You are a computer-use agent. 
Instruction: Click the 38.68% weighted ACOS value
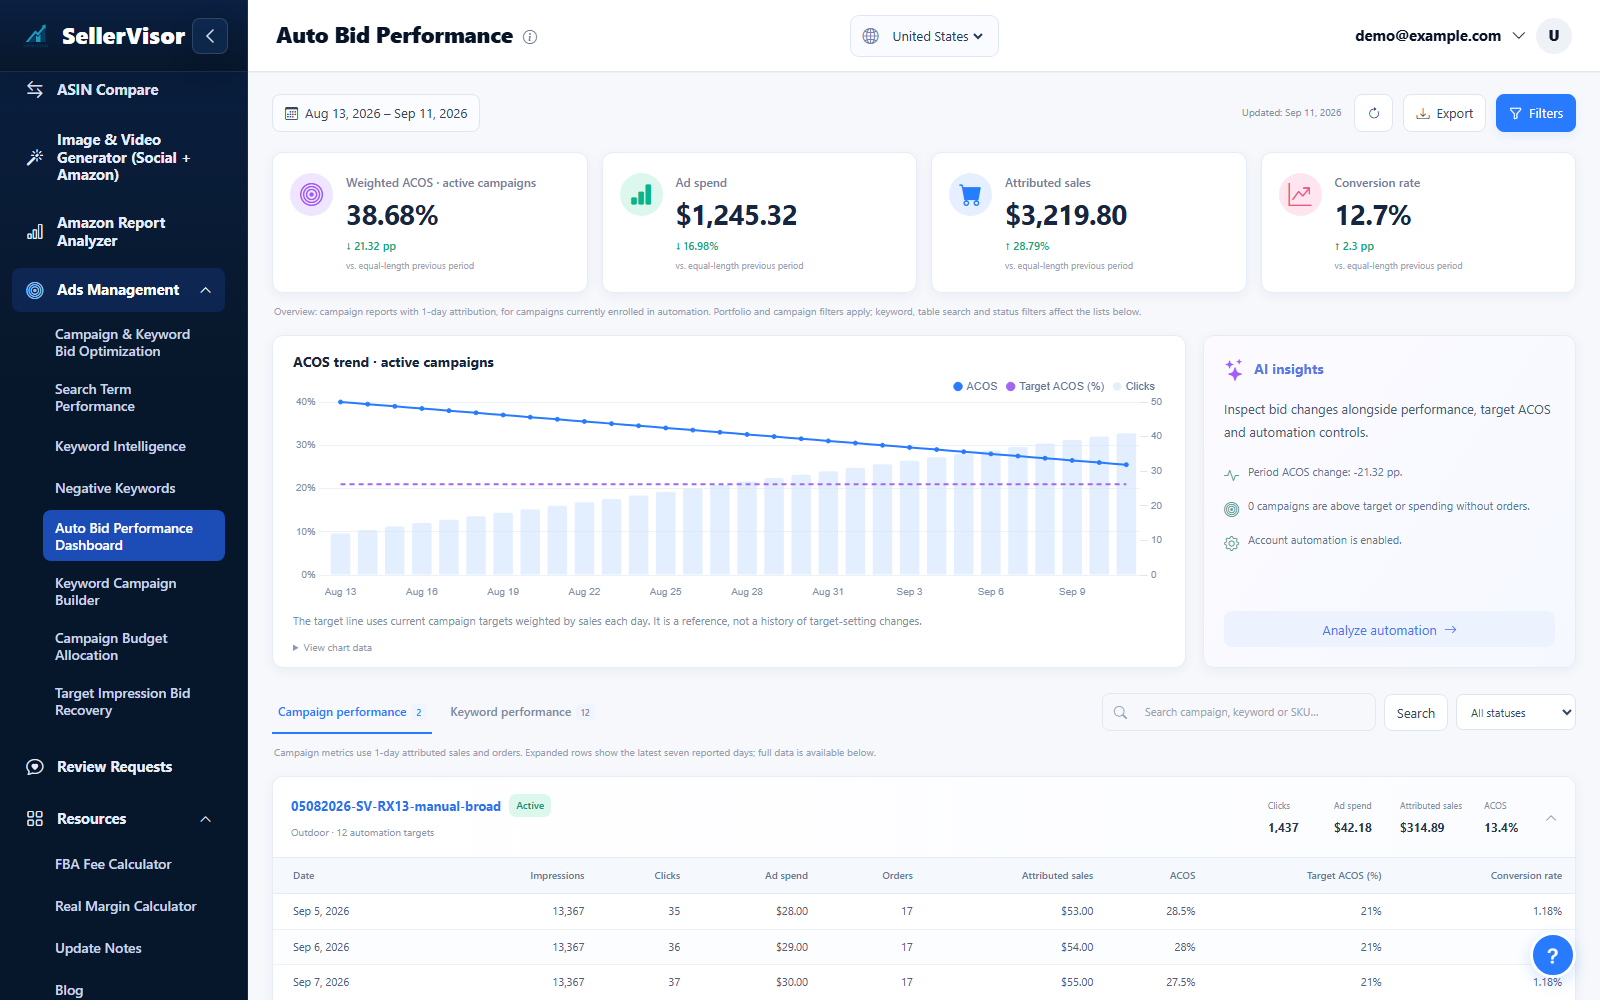pyautogui.click(x=392, y=215)
